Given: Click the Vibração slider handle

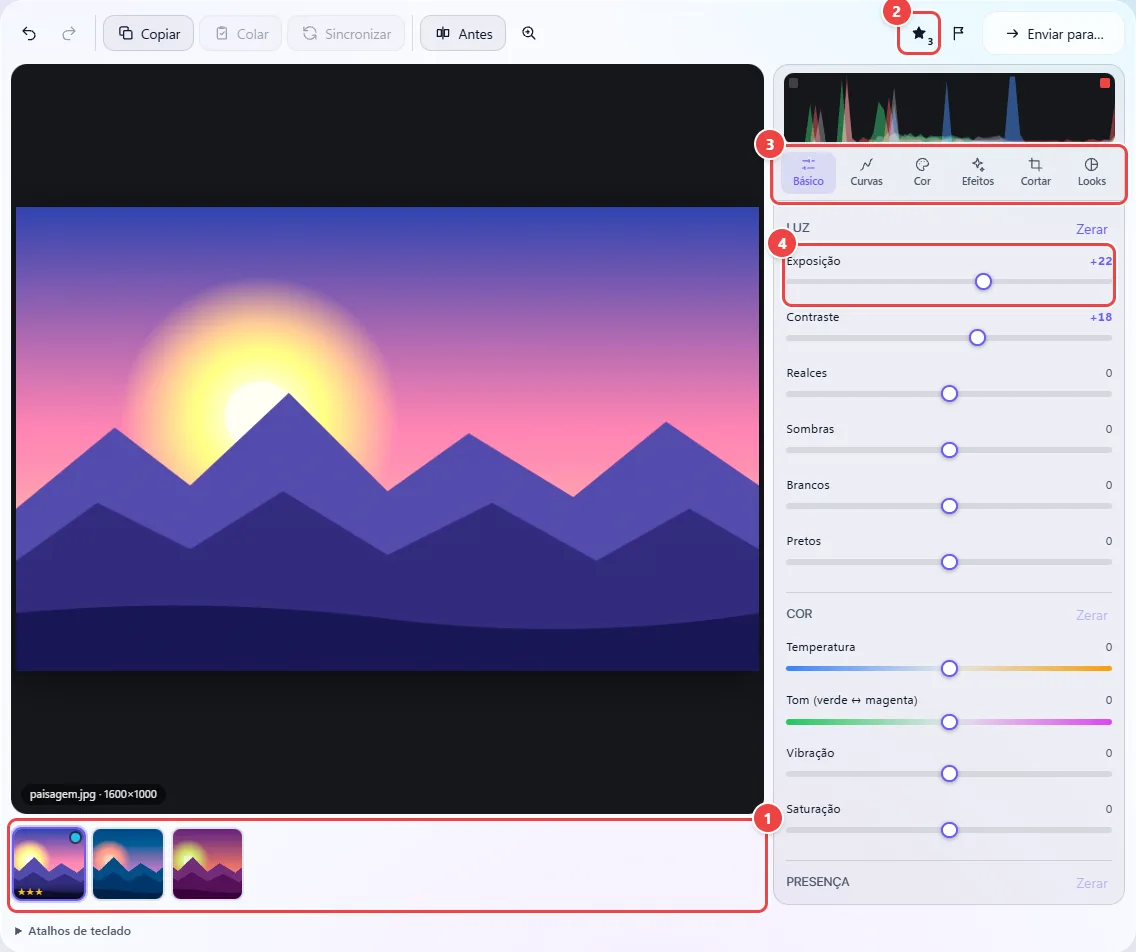Looking at the screenshot, I should (x=949, y=774).
